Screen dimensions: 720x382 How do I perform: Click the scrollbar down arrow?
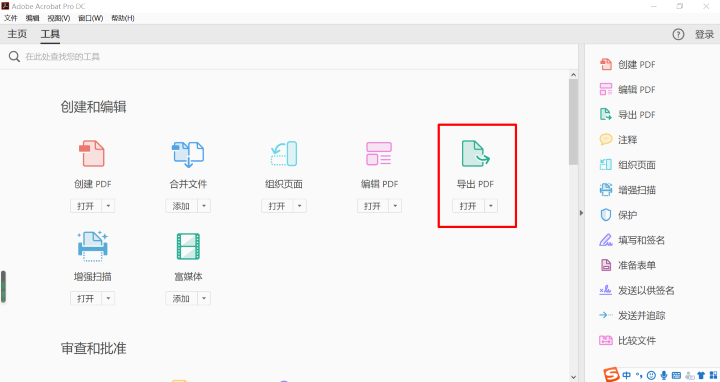click(573, 377)
